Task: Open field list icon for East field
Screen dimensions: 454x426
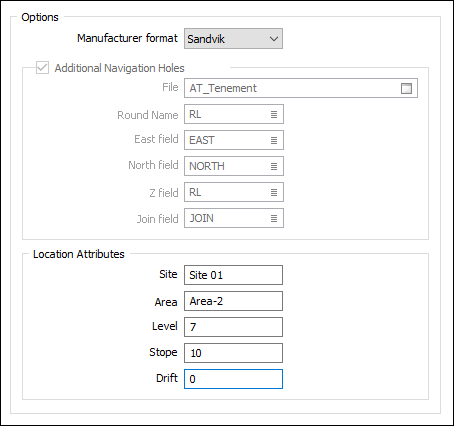Action: point(274,140)
